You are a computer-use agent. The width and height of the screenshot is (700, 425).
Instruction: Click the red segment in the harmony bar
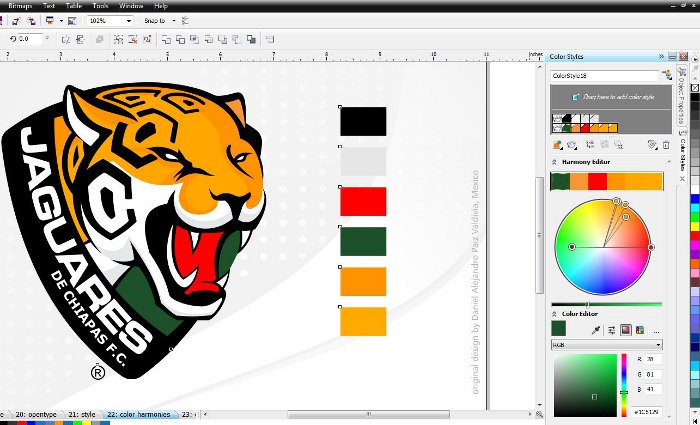pyautogui.click(x=597, y=181)
